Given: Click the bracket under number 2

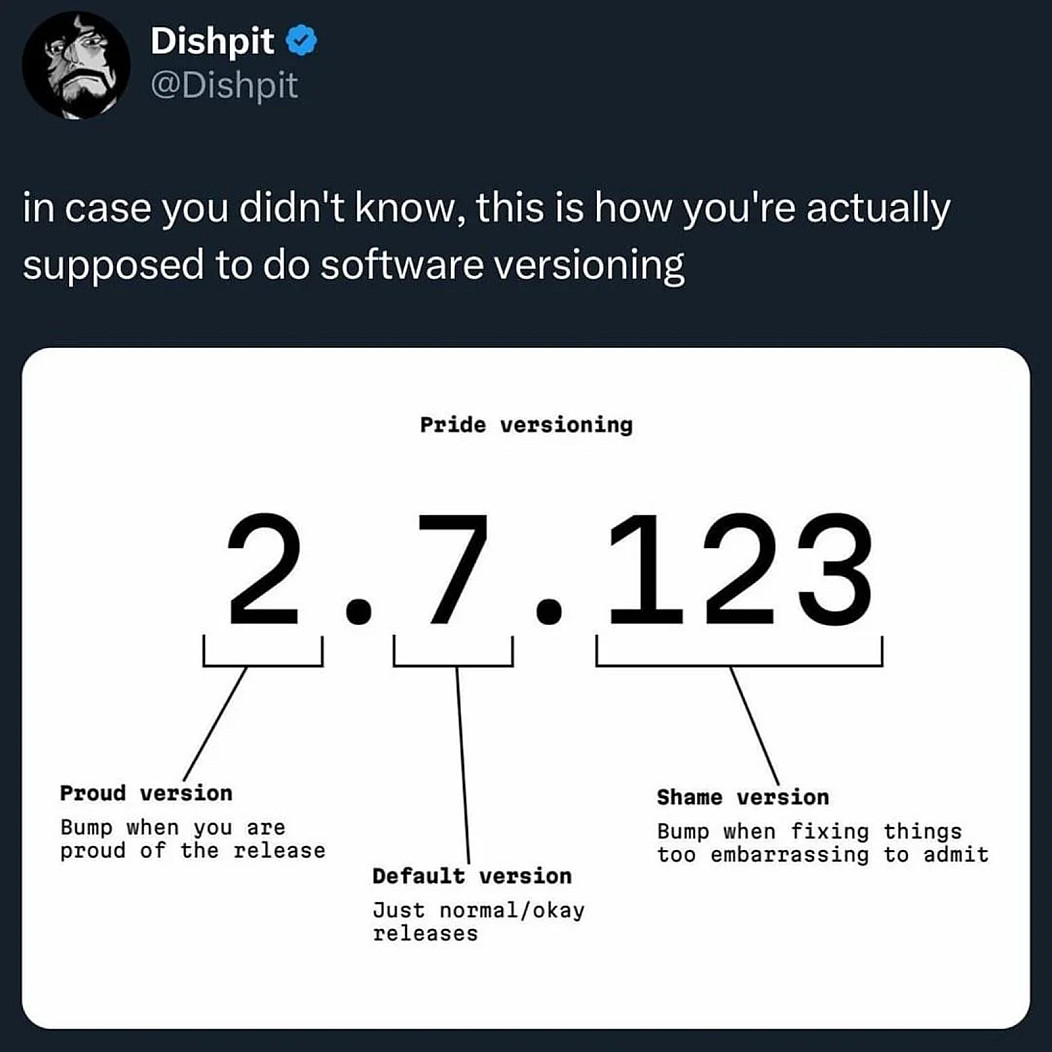Looking at the screenshot, I should pos(263,662).
